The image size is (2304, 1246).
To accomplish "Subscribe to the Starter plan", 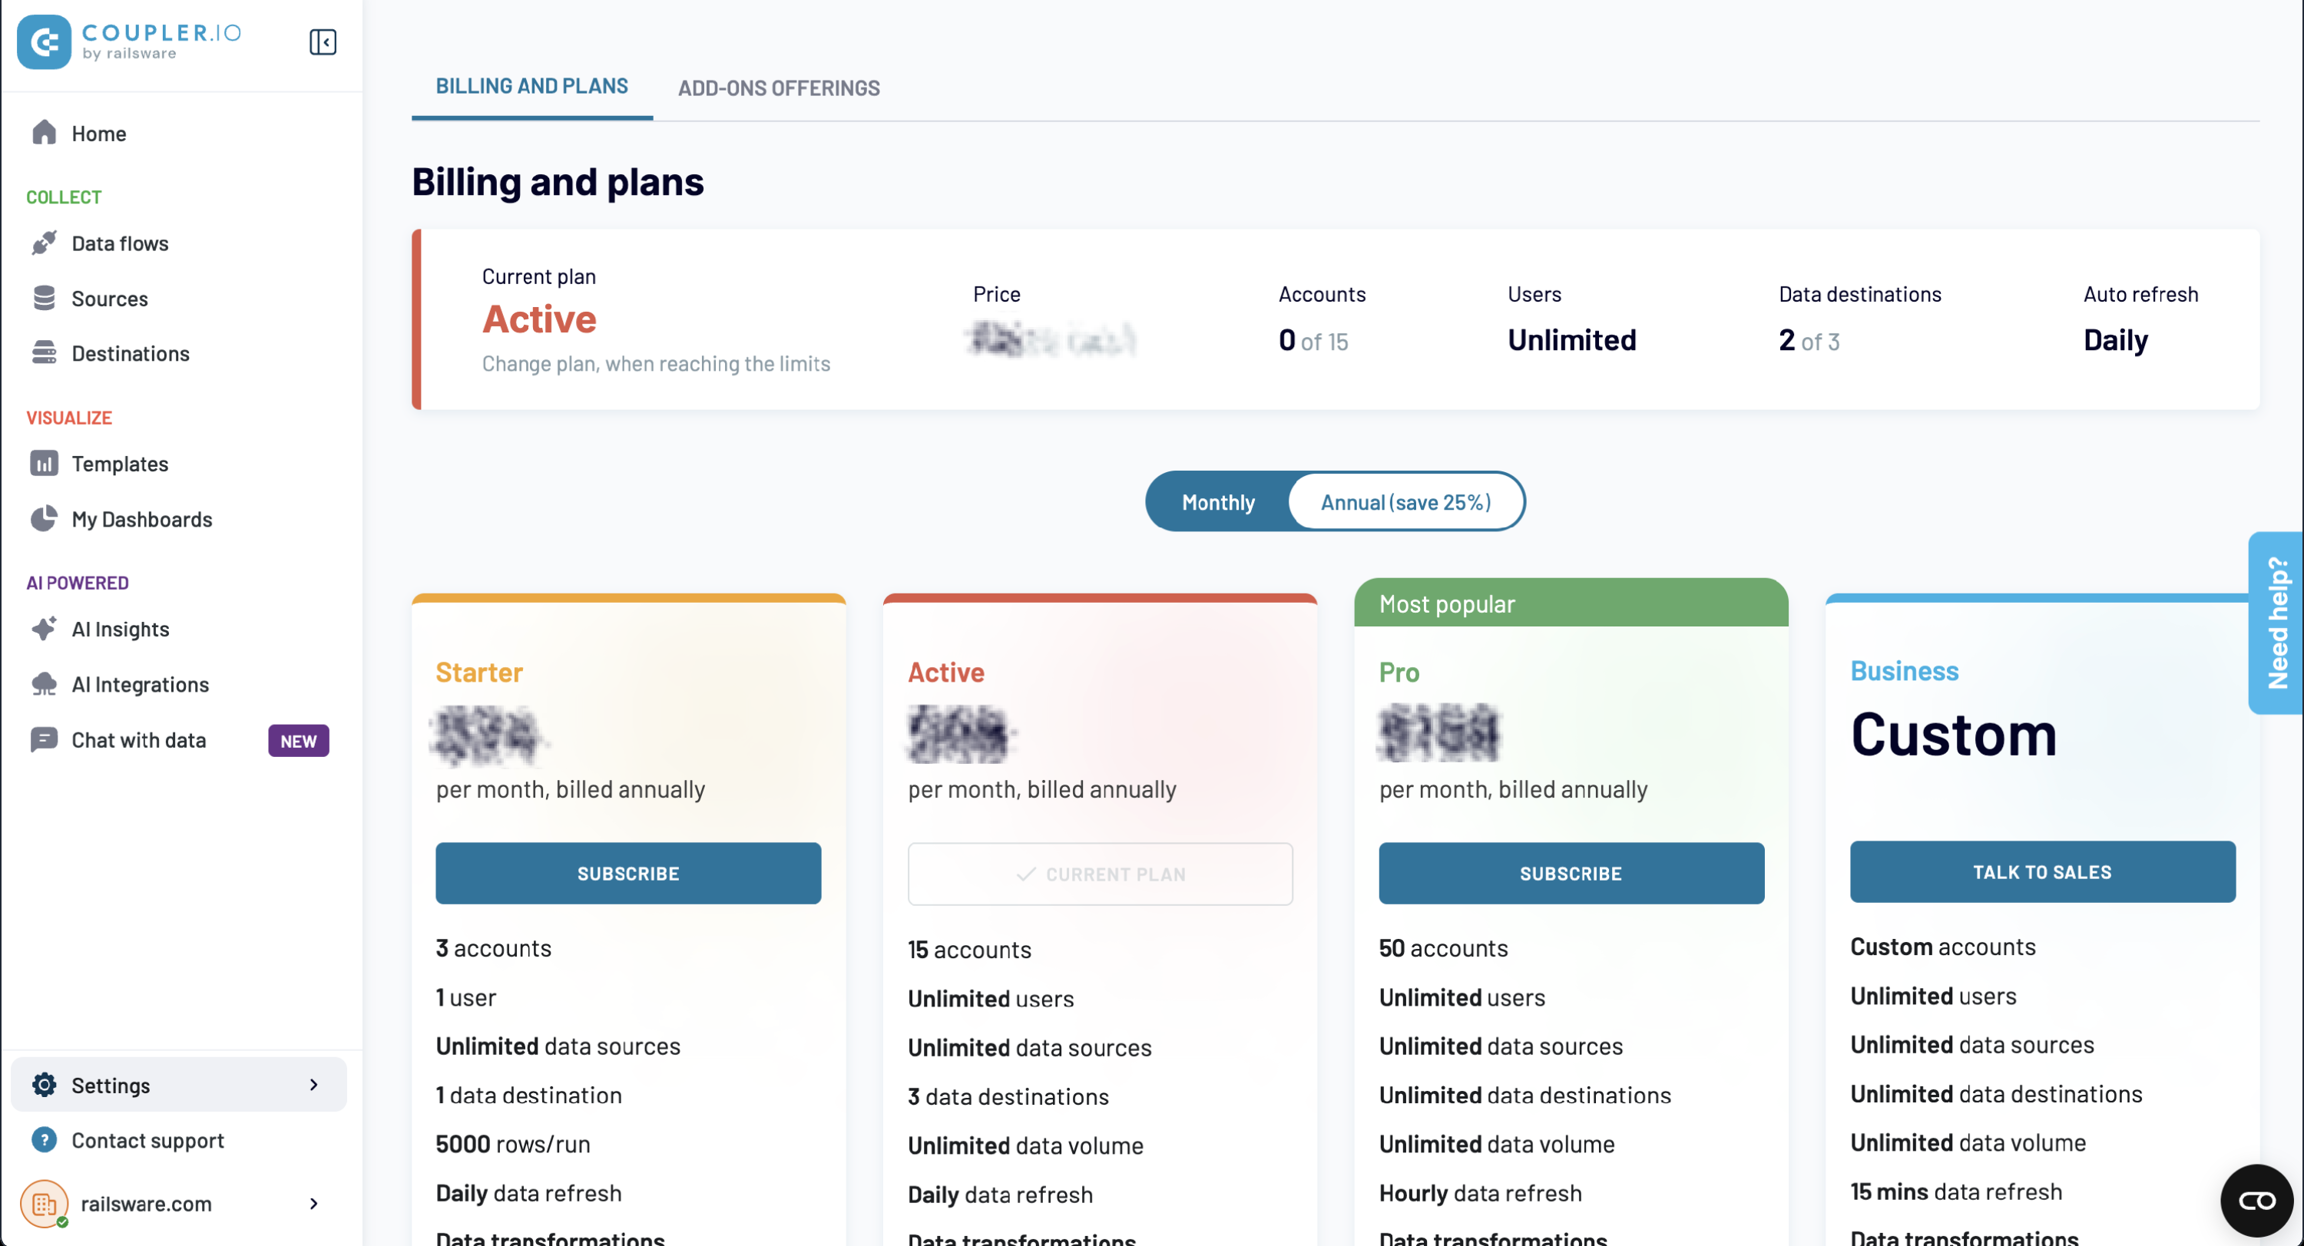I will click(628, 873).
